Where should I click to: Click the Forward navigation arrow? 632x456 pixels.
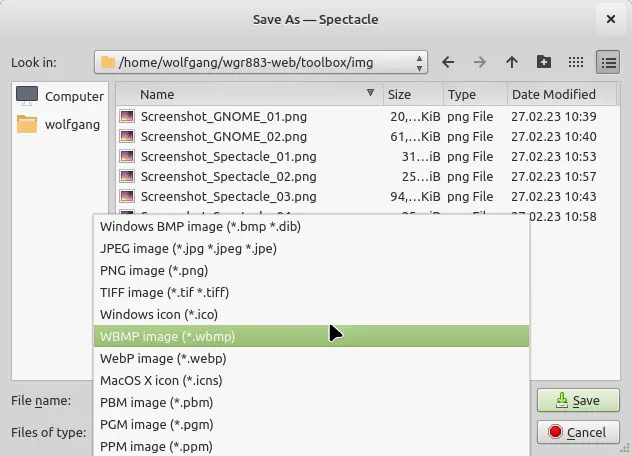[480, 62]
